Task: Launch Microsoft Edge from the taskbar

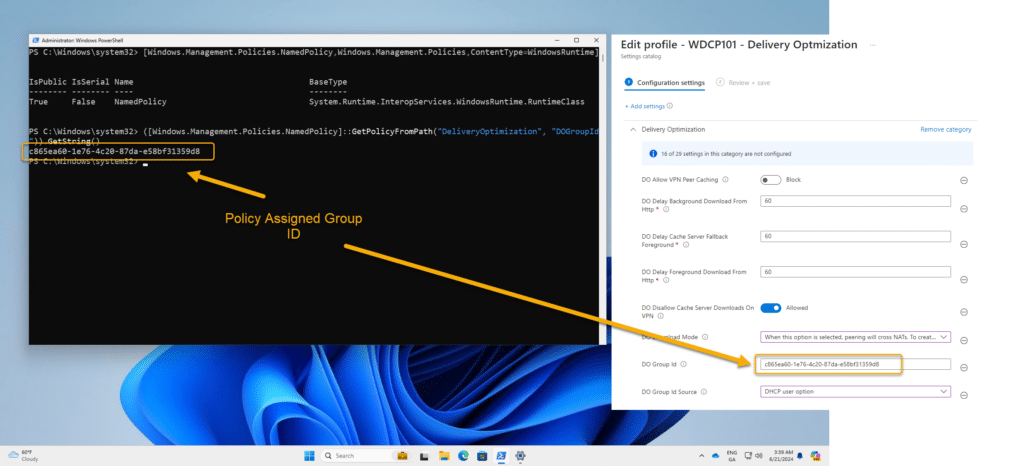Action: 463,456
